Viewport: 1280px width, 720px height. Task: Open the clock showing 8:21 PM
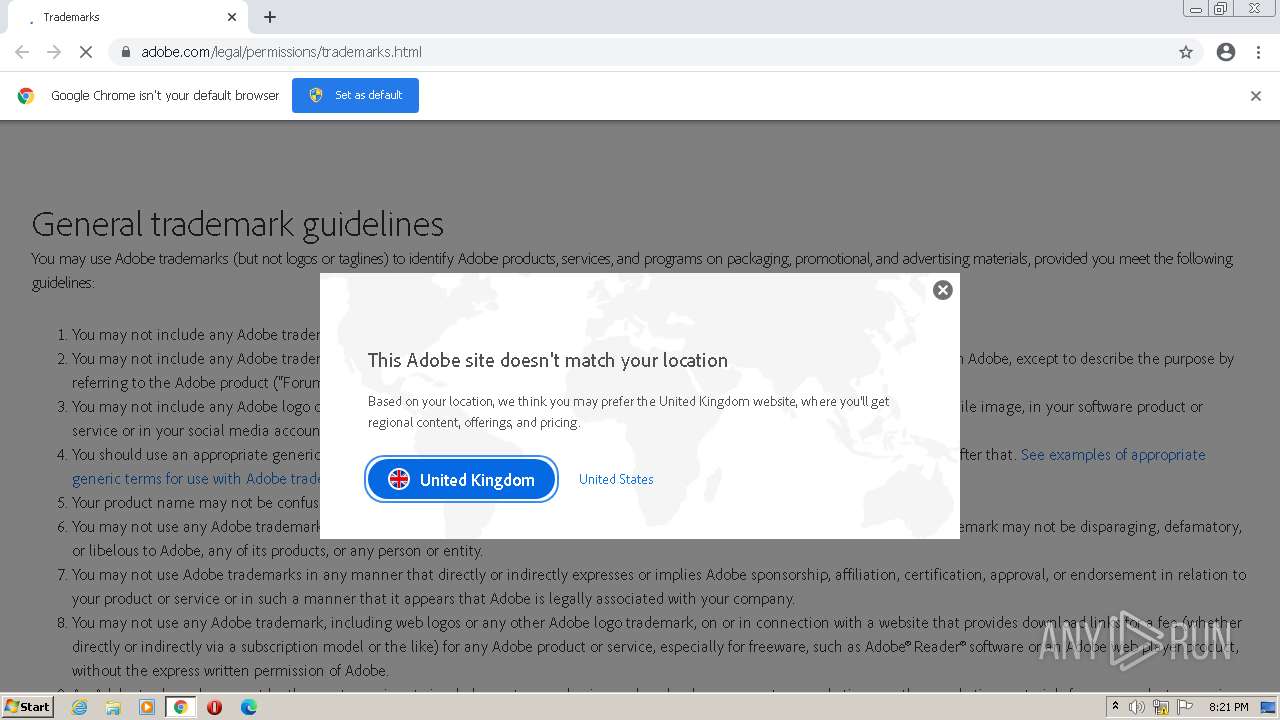[1228, 707]
